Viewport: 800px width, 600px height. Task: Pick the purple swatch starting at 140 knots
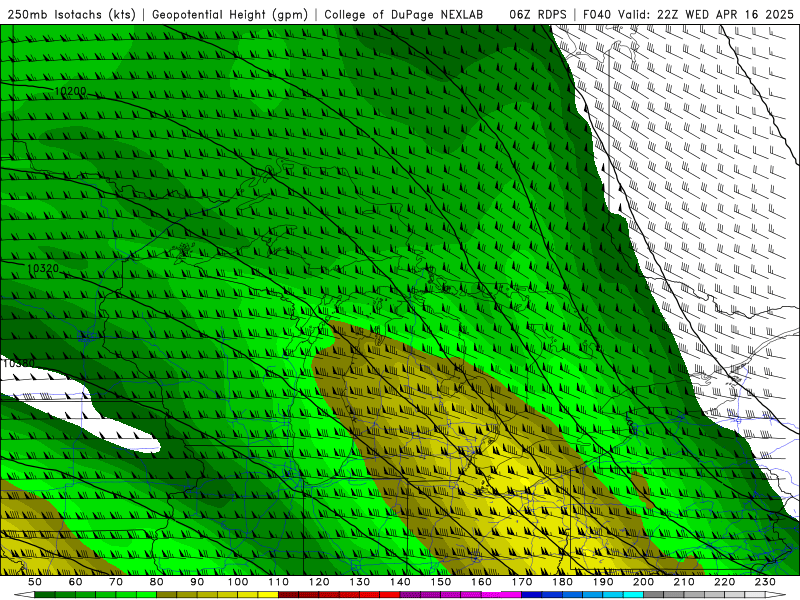tap(410, 595)
